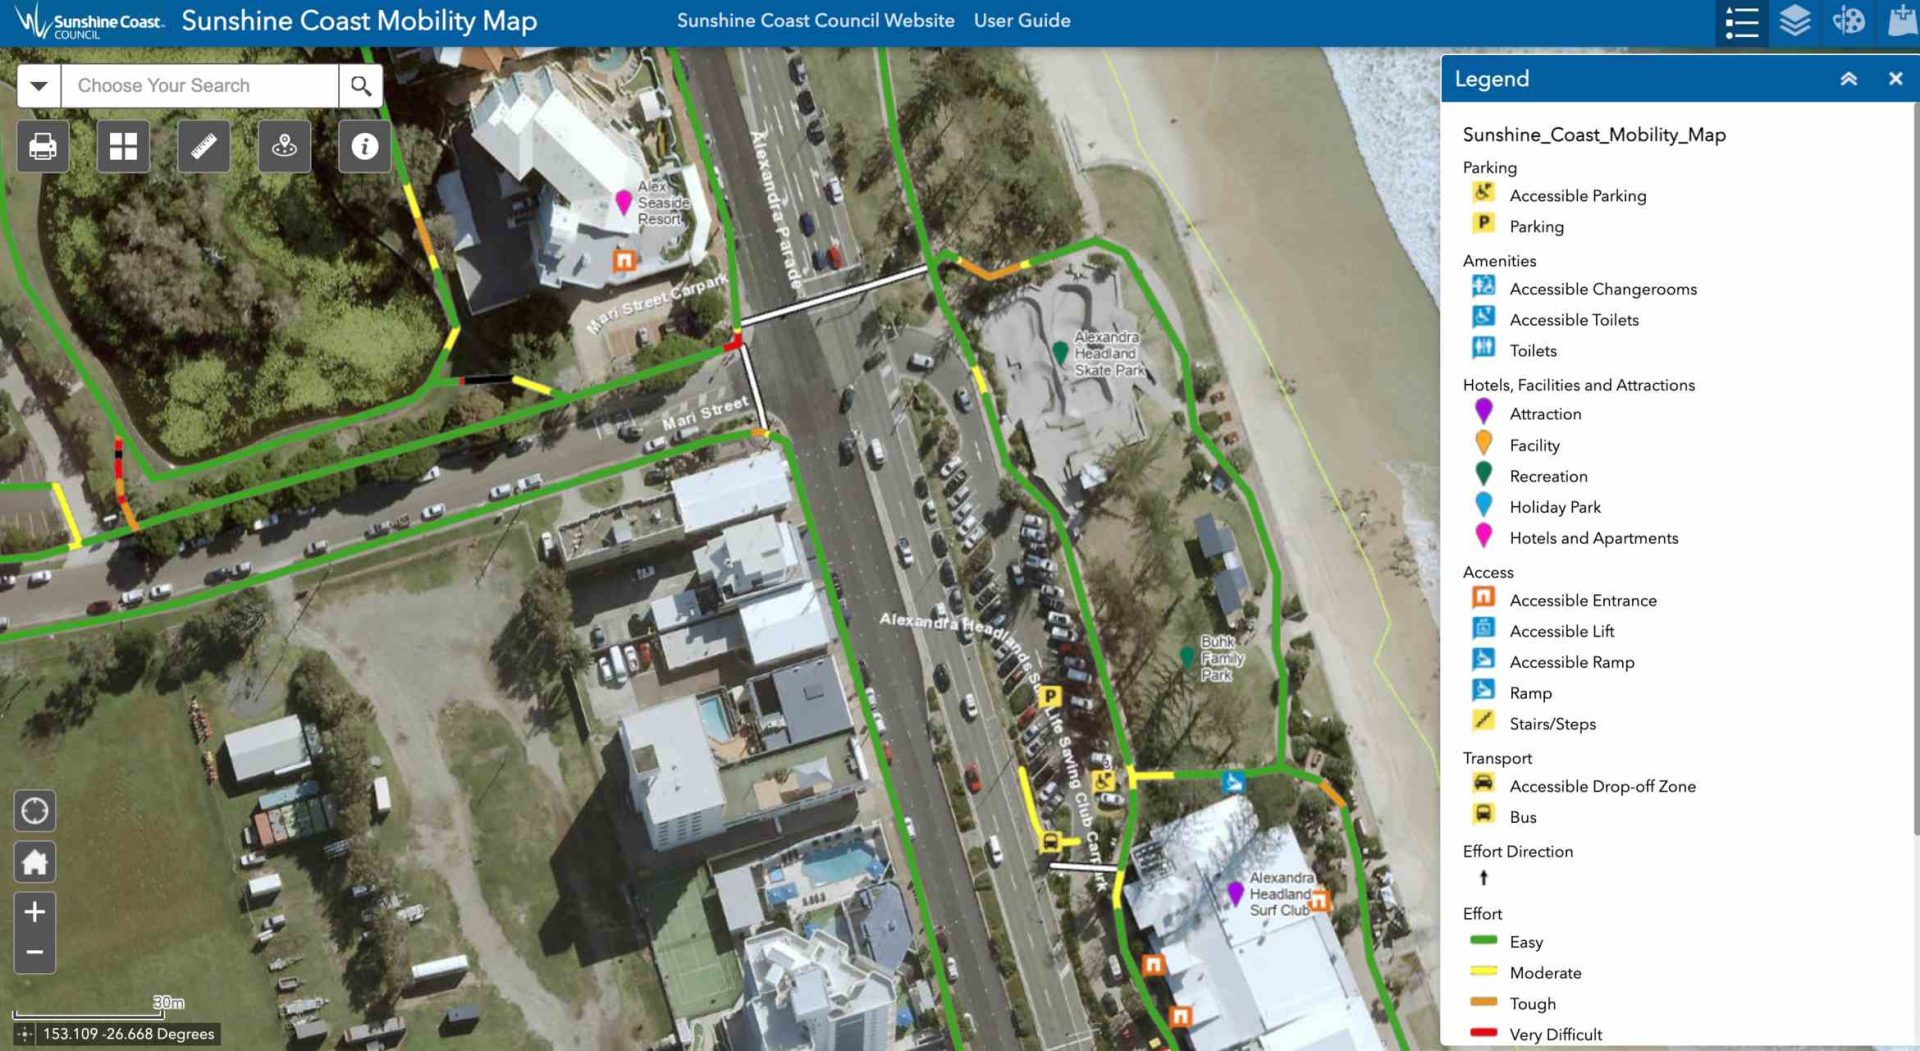Open the Draw tool palette icon

click(1849, 21)
